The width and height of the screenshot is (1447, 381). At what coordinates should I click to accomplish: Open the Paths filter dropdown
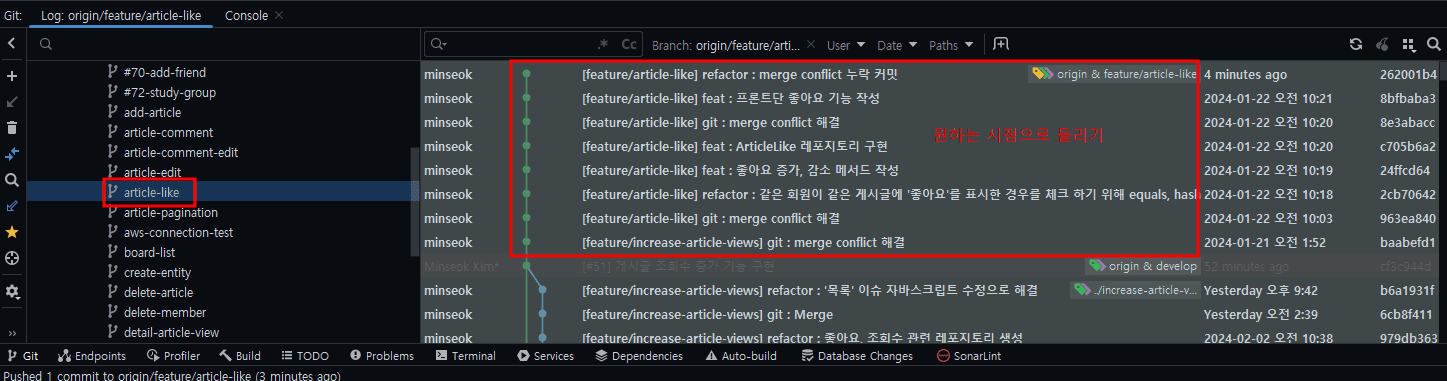click(x=951, y=45)
